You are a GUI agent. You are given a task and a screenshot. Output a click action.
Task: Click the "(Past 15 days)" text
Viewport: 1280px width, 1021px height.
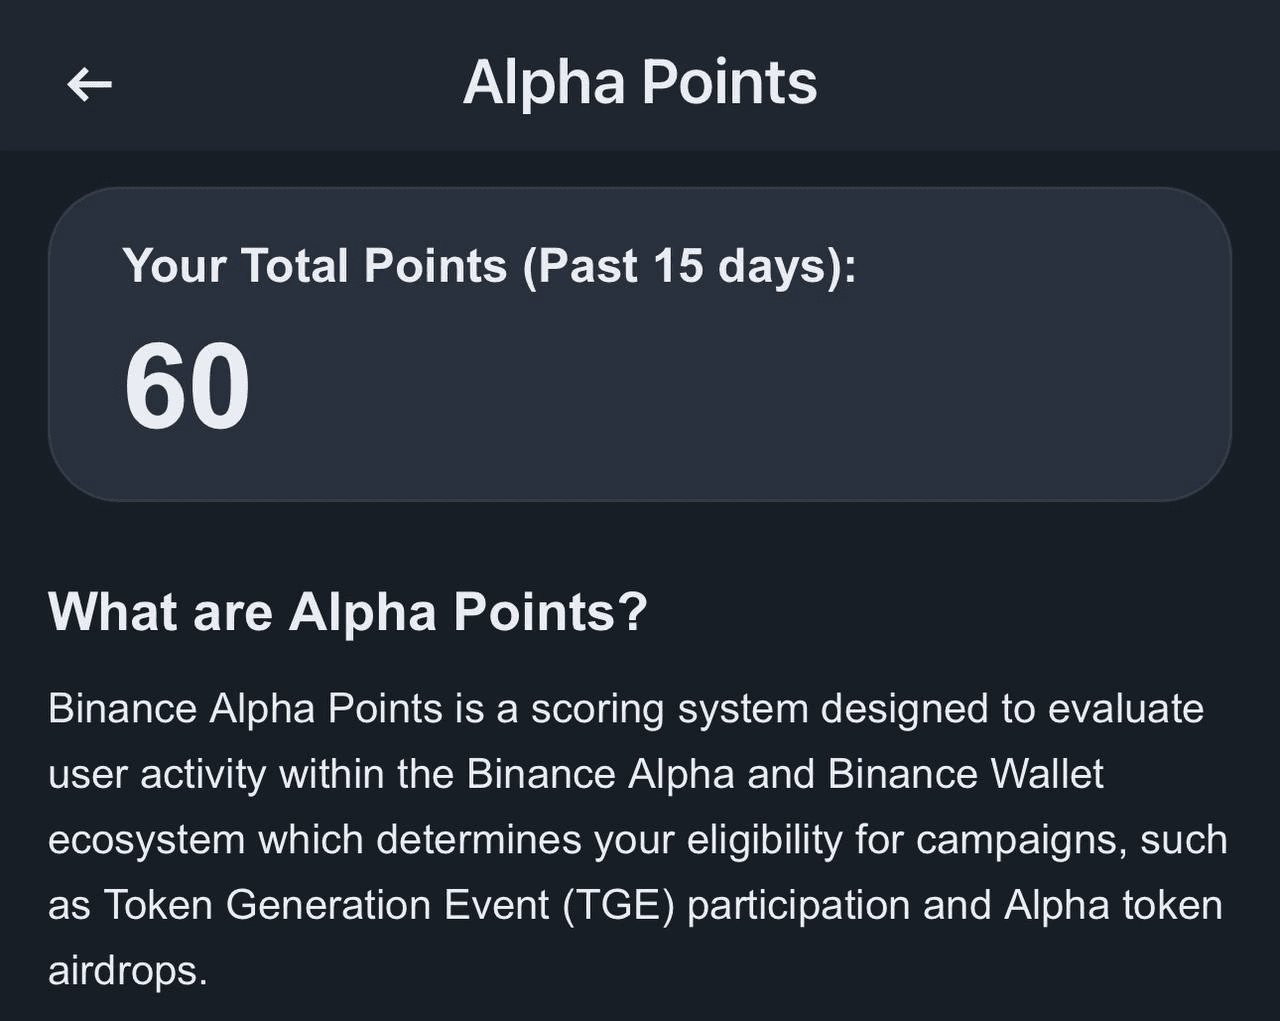(x=689, y=266)
